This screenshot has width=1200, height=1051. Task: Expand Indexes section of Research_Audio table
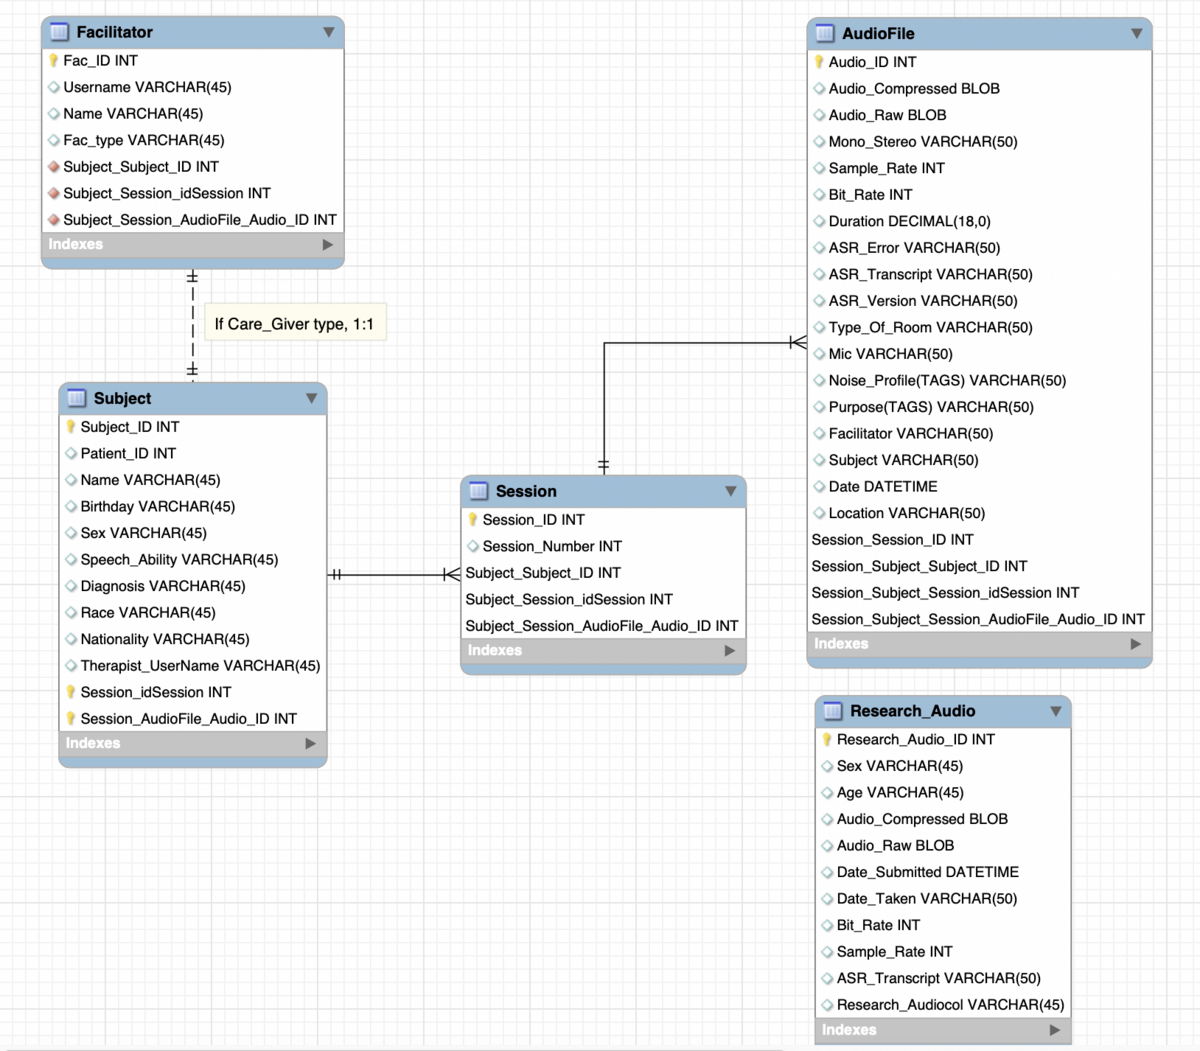(x=1055, y=1030)
